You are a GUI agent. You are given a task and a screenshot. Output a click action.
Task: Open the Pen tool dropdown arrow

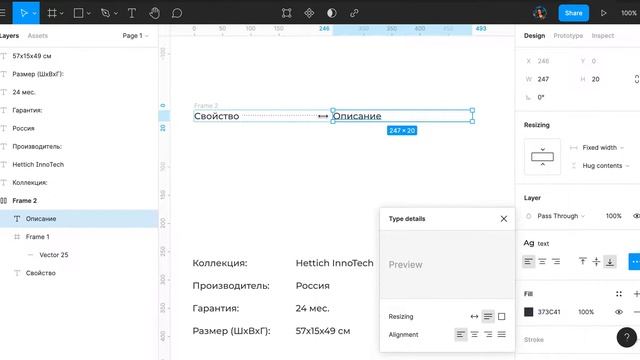(x=116, y=13)
